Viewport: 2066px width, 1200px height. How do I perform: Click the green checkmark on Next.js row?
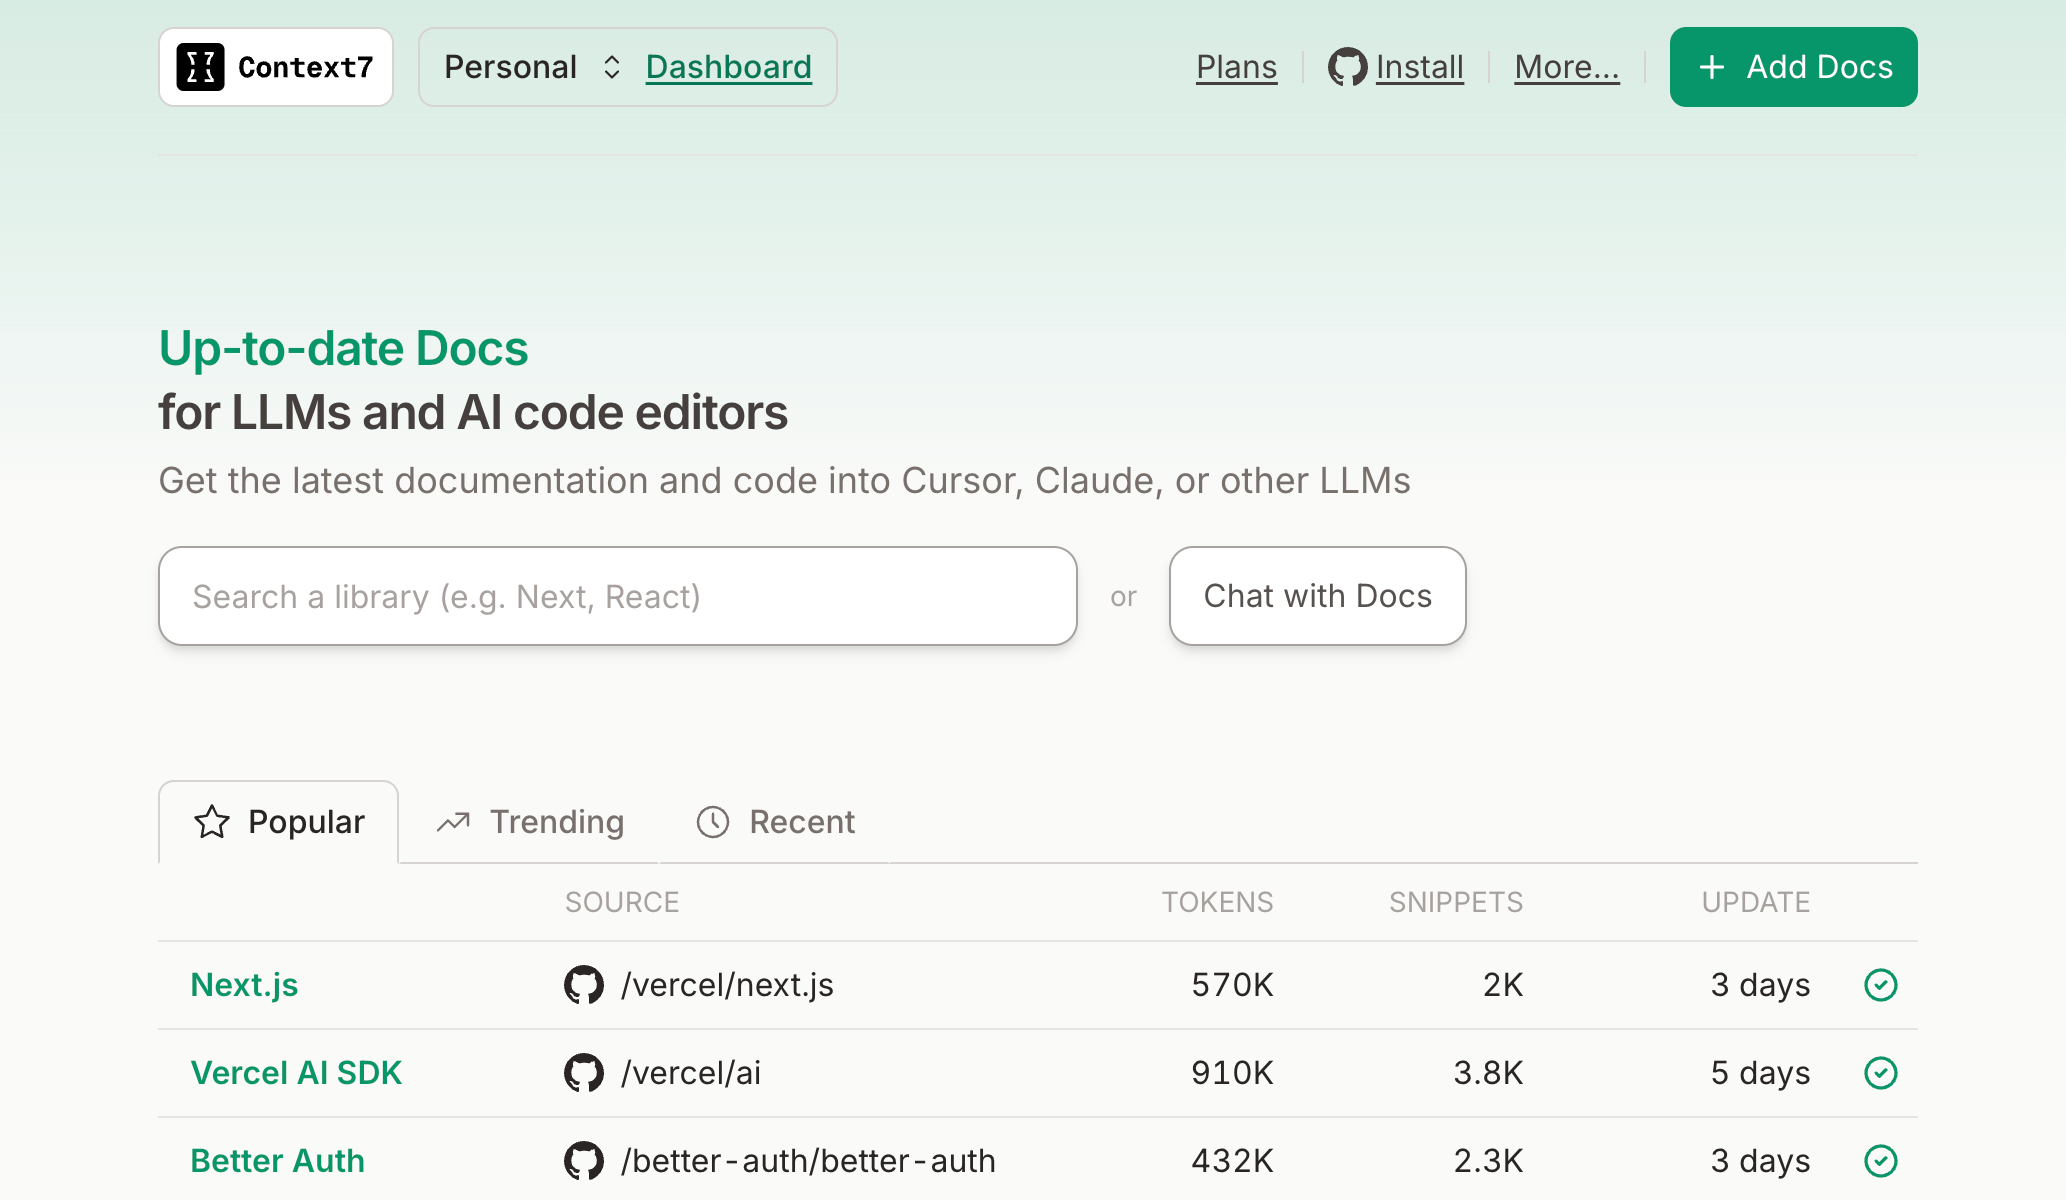click(x=1881, y=985)
